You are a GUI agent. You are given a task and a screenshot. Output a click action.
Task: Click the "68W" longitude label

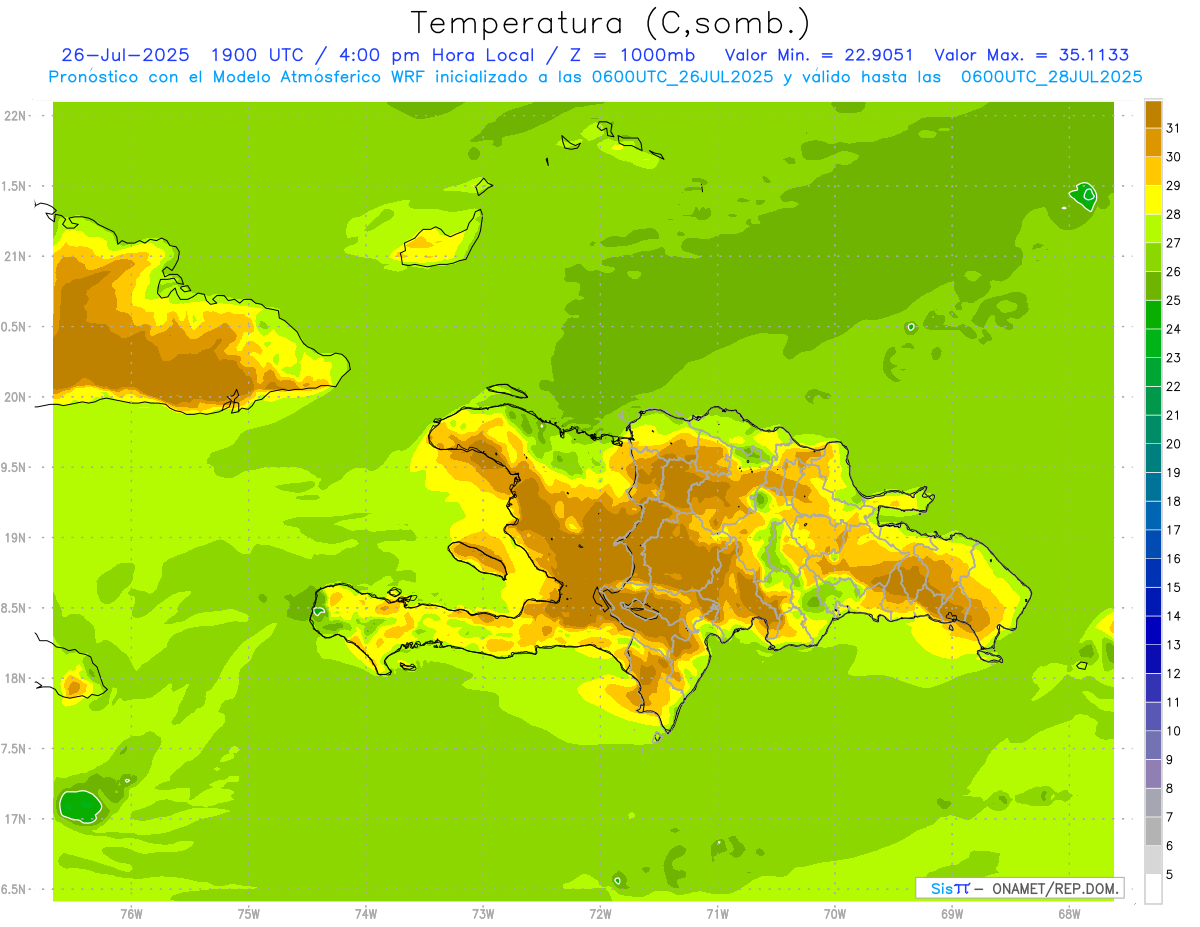(x=1068, y=914)
